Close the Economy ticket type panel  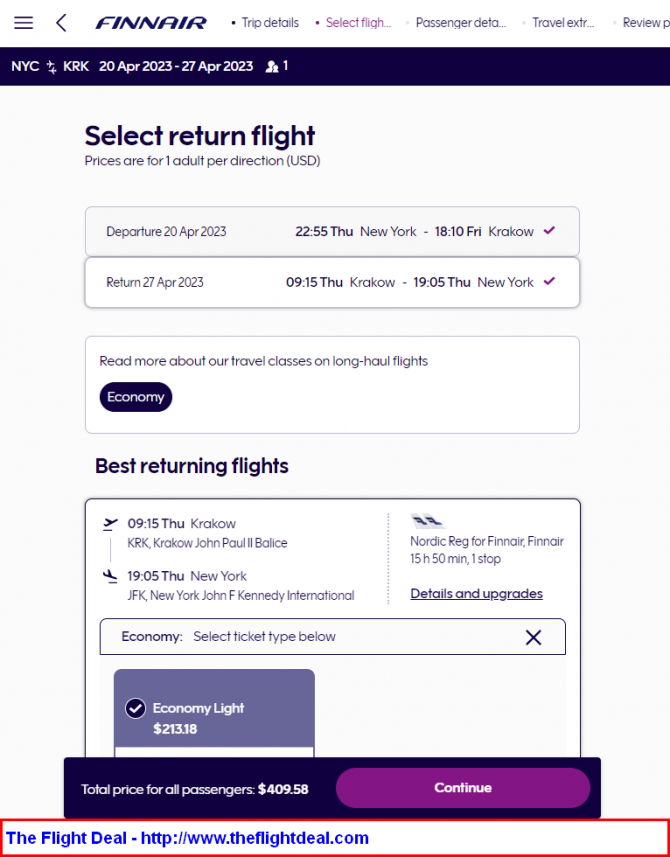[533, 637]
